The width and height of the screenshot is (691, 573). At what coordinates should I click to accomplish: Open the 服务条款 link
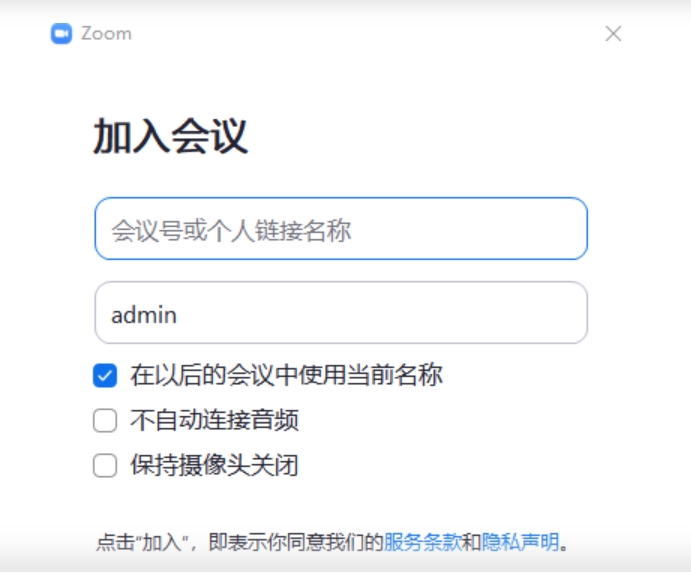422,543
